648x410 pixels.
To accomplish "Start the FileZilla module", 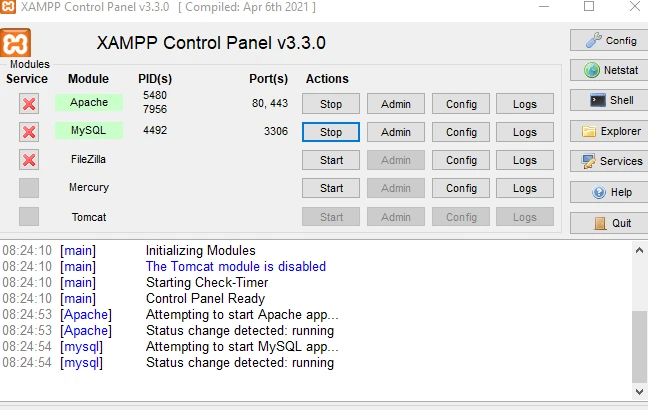I will point(331,160).
